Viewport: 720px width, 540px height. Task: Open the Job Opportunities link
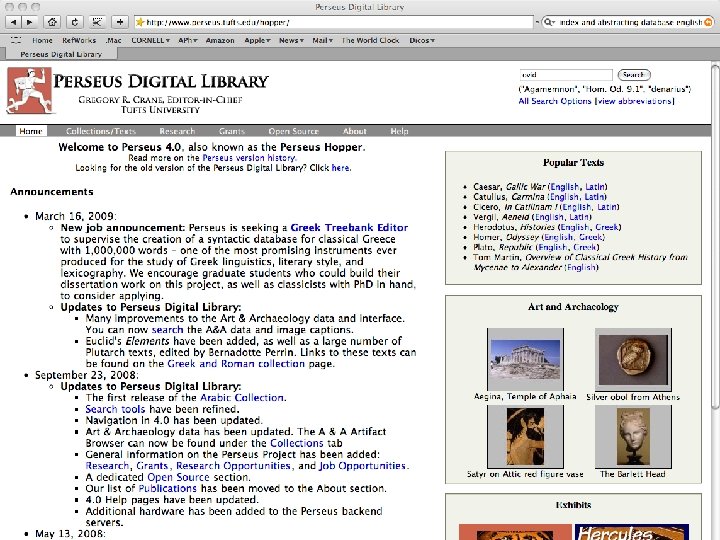pyautogui.click(x=362, y=466)
